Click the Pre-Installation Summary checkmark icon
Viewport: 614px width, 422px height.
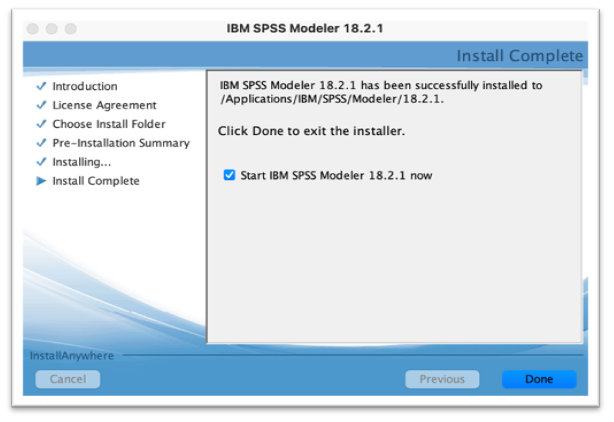click(x=41, y=143)
